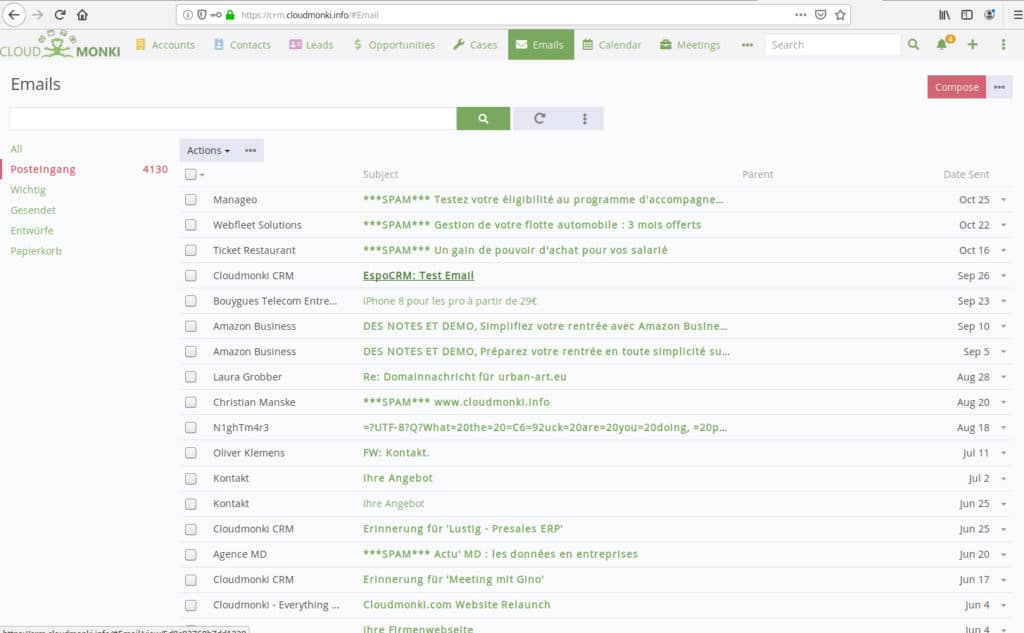Click the Cloud Monki logo
The height and width of the screenshot is (633, 1024).
60,44
